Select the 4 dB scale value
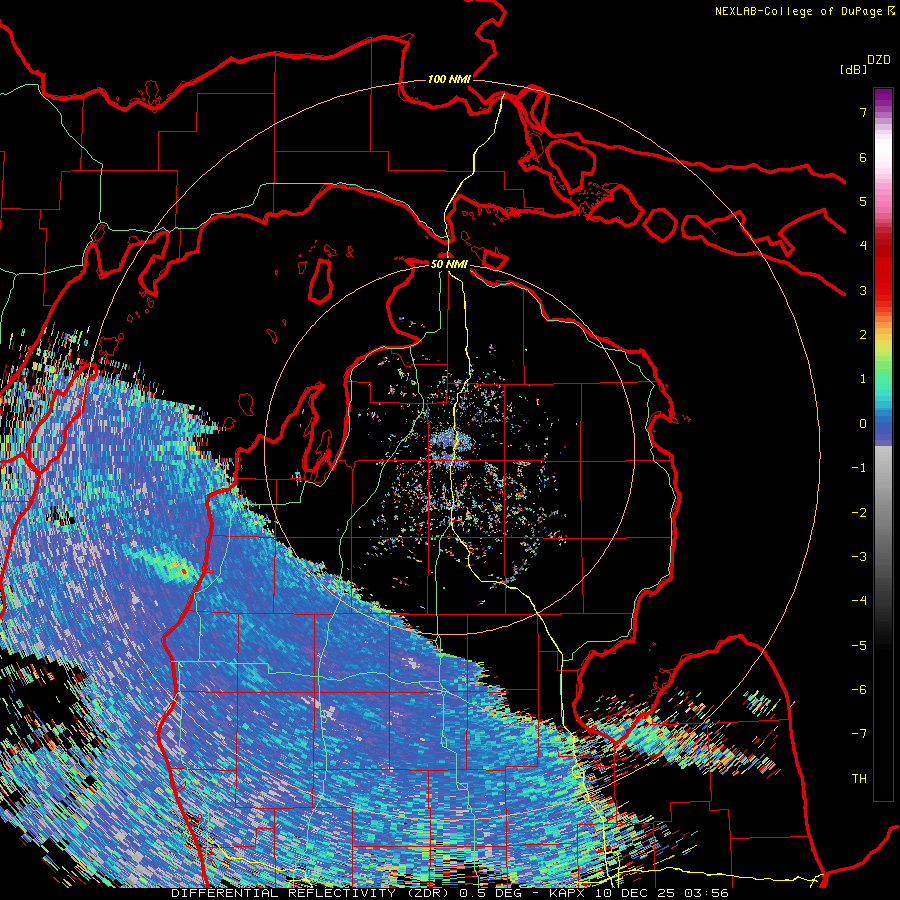Viewport: 900px width, 900px height. tap(863, 246)
